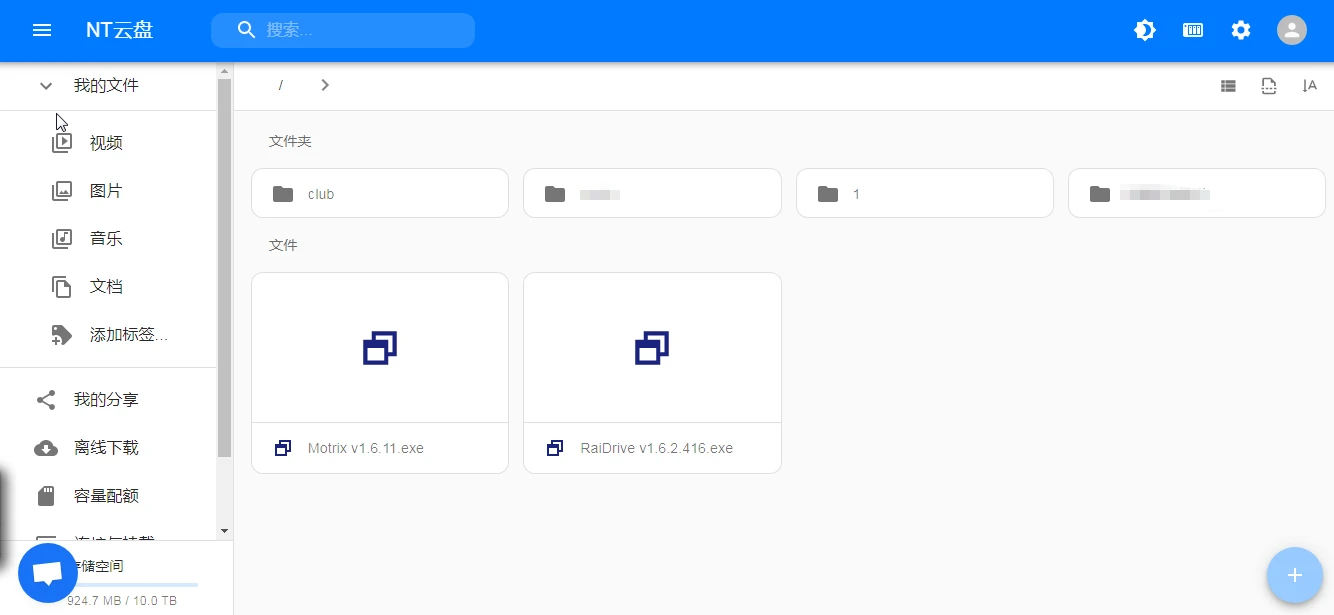Open 离线下载 offline download page
Viewport: 1334px width, 615px height.
pyautogui.click(x=106, y=448)
